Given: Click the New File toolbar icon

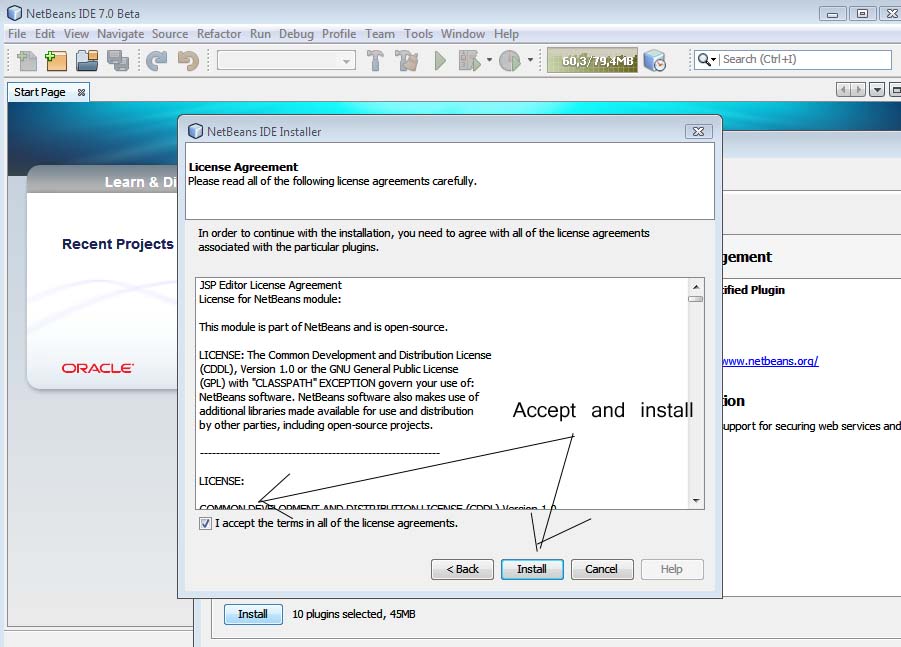Looking at the screenshot, I should (26, 60).
